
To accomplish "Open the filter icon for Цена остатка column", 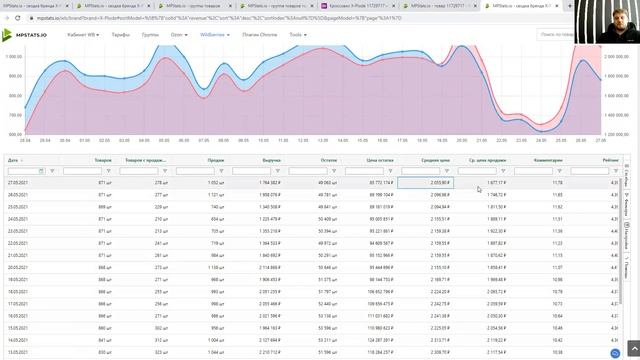I will [x=390, y=171].
